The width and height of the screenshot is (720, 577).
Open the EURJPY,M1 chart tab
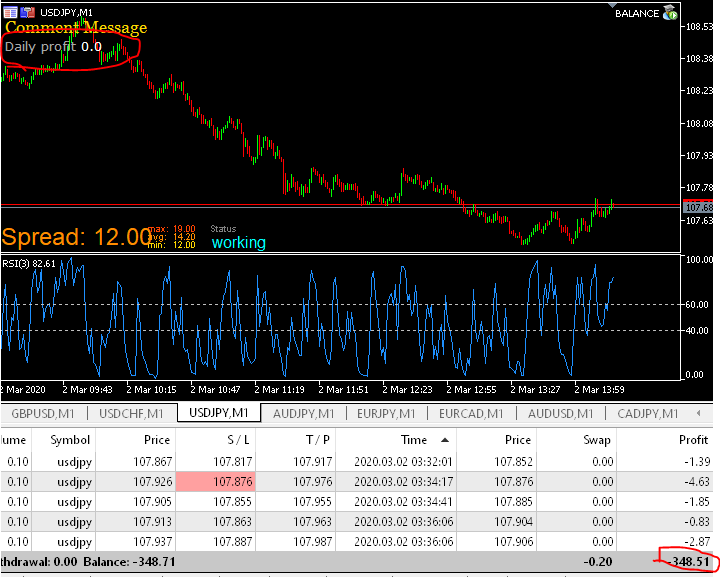[x=386, y=414]
